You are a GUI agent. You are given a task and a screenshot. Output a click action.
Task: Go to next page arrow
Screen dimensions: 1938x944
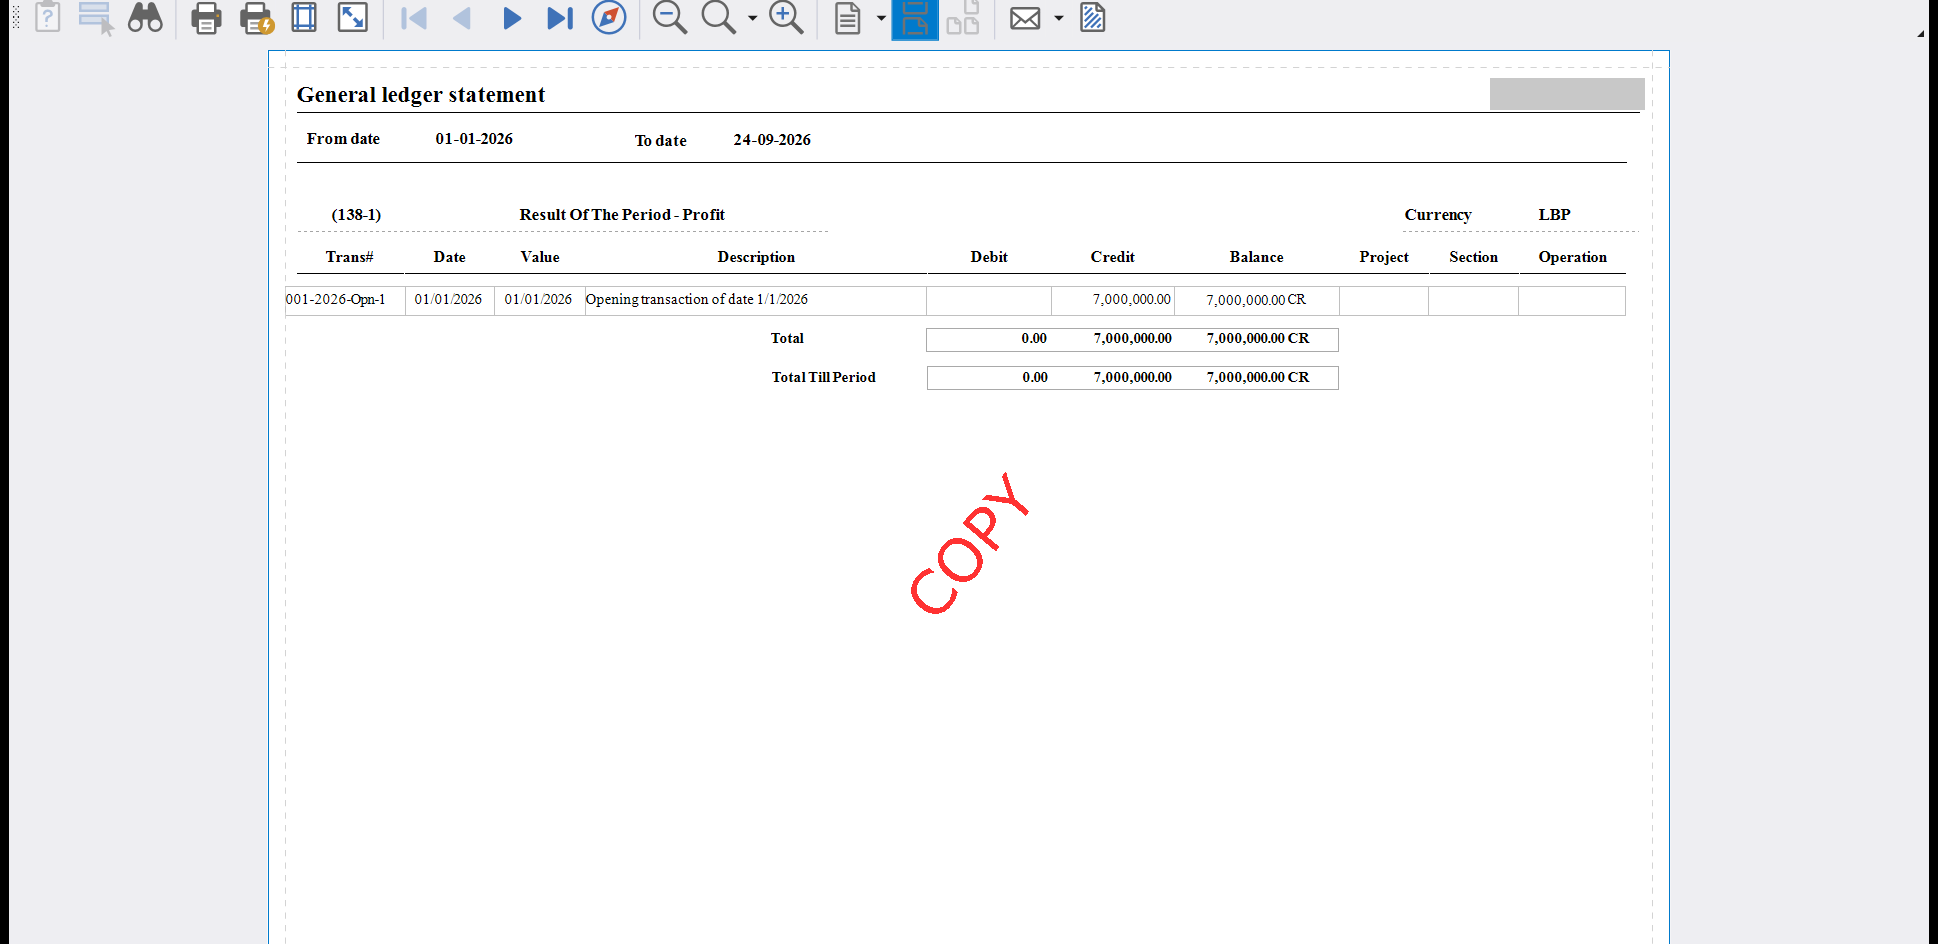[x=511, y=18]
